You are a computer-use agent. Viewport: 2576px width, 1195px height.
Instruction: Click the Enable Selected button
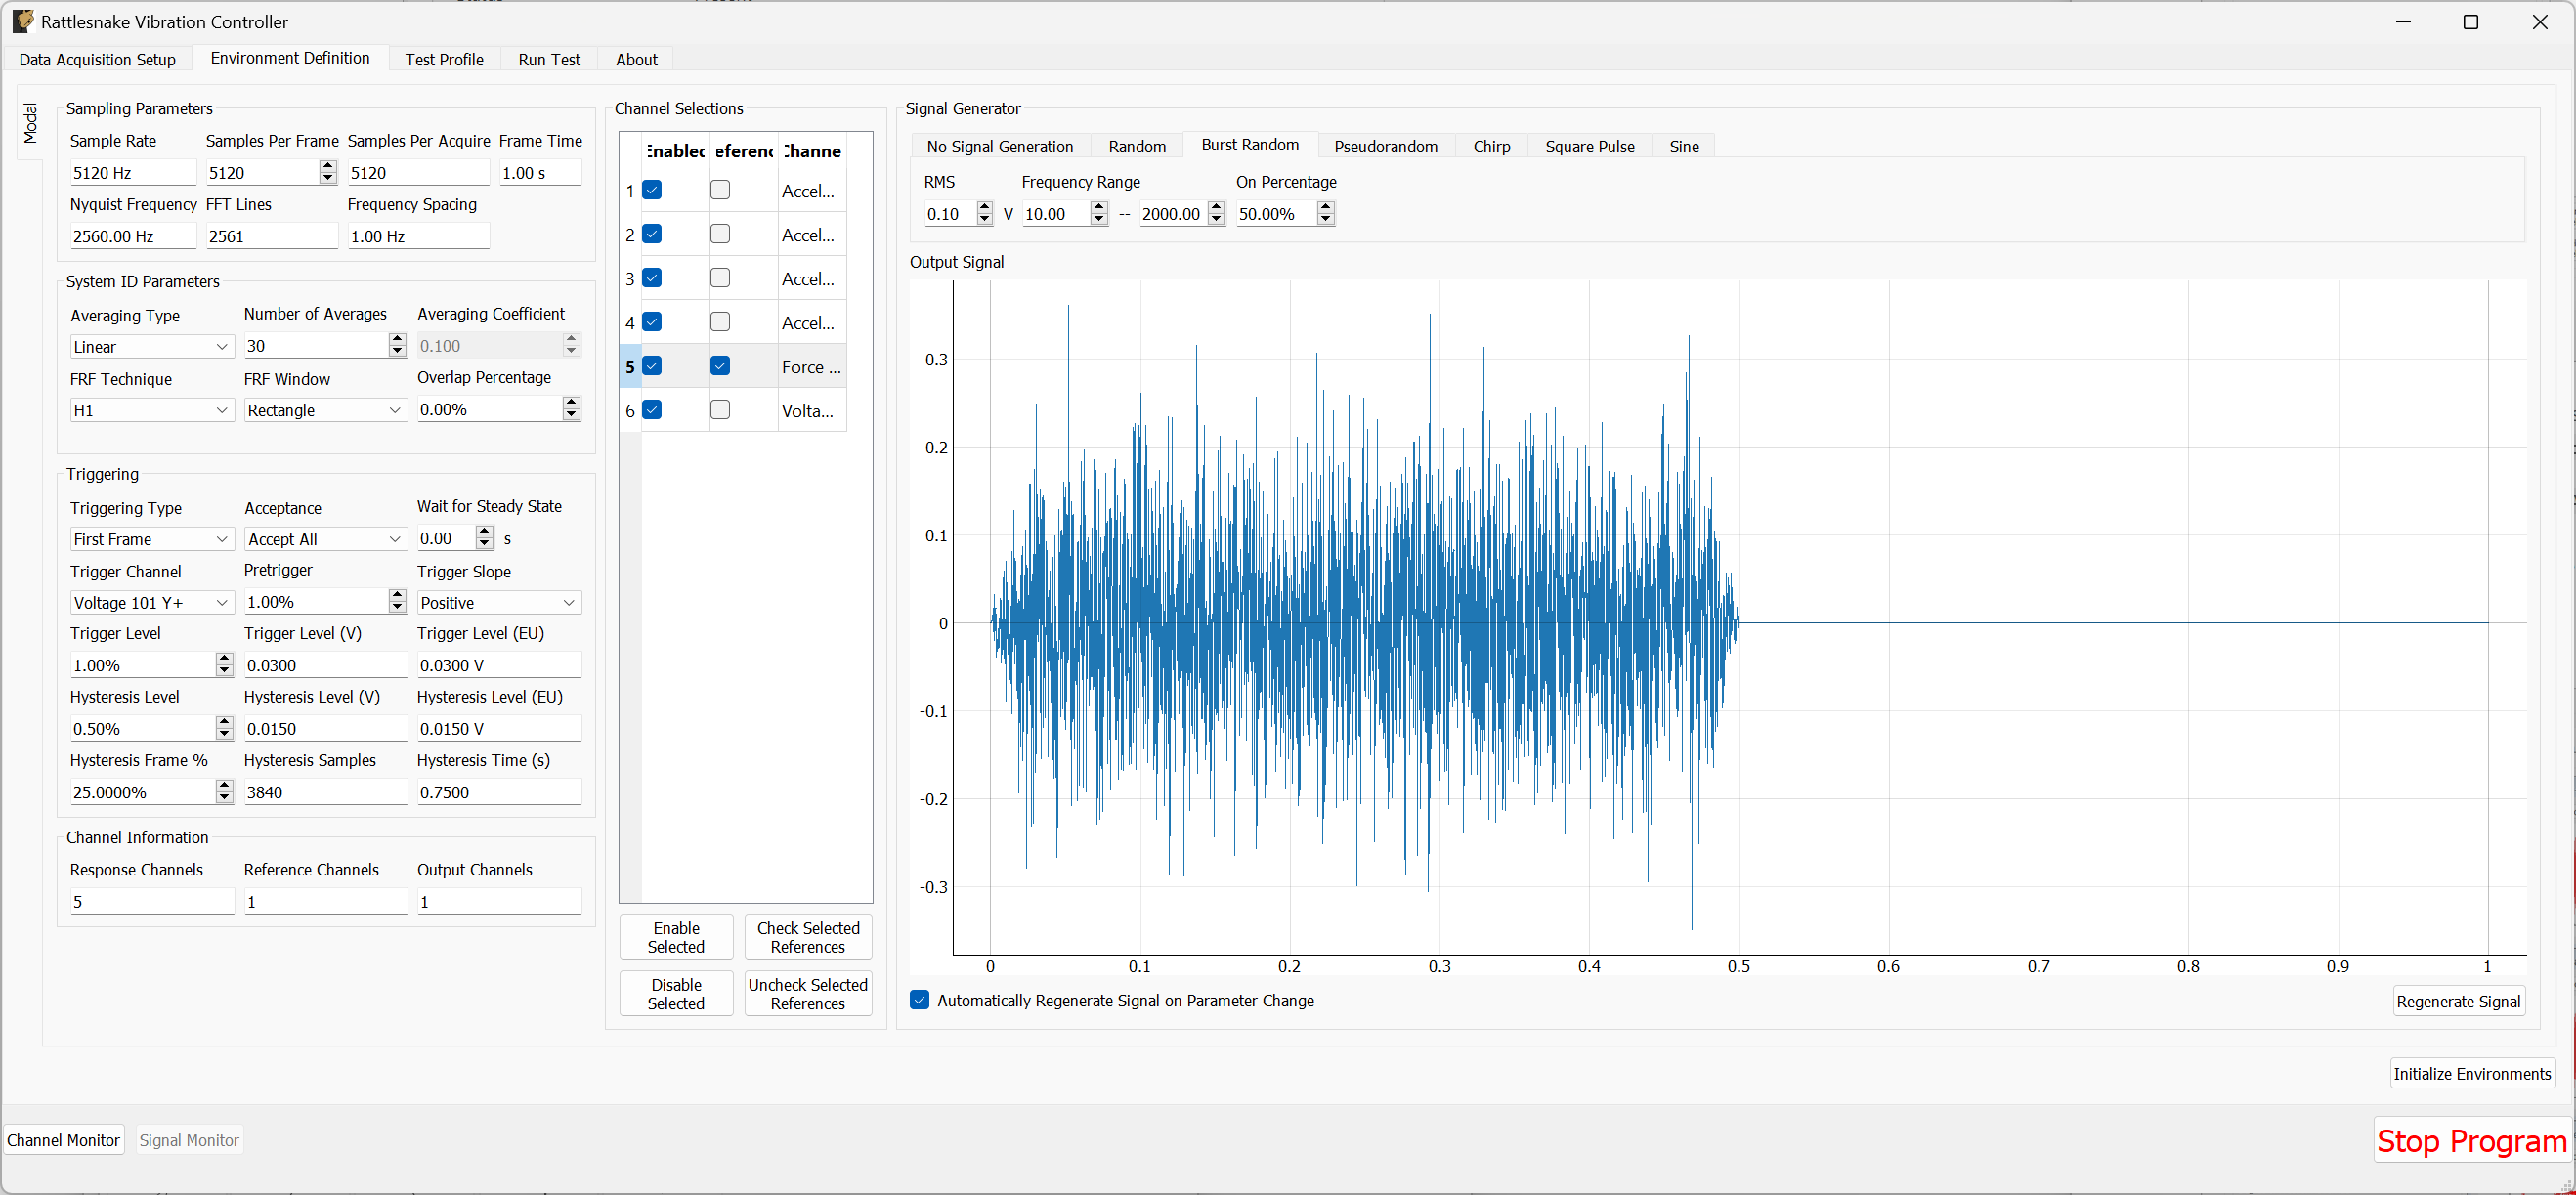pos(675,936)
